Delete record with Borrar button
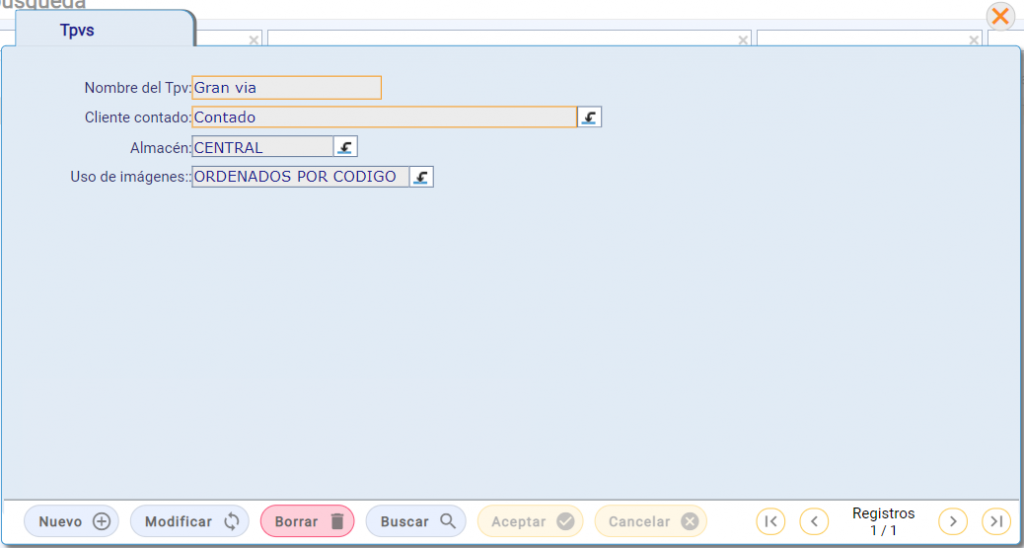The image size is (1024, 548). pos(308,521)
